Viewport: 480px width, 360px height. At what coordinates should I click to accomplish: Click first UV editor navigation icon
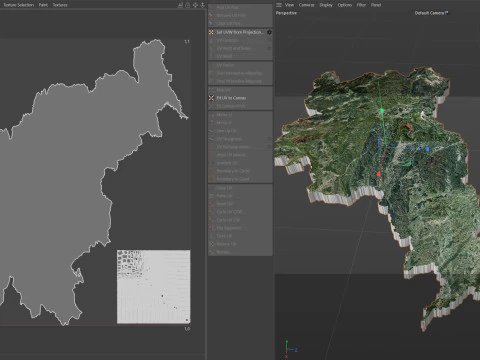click(180, 5)
